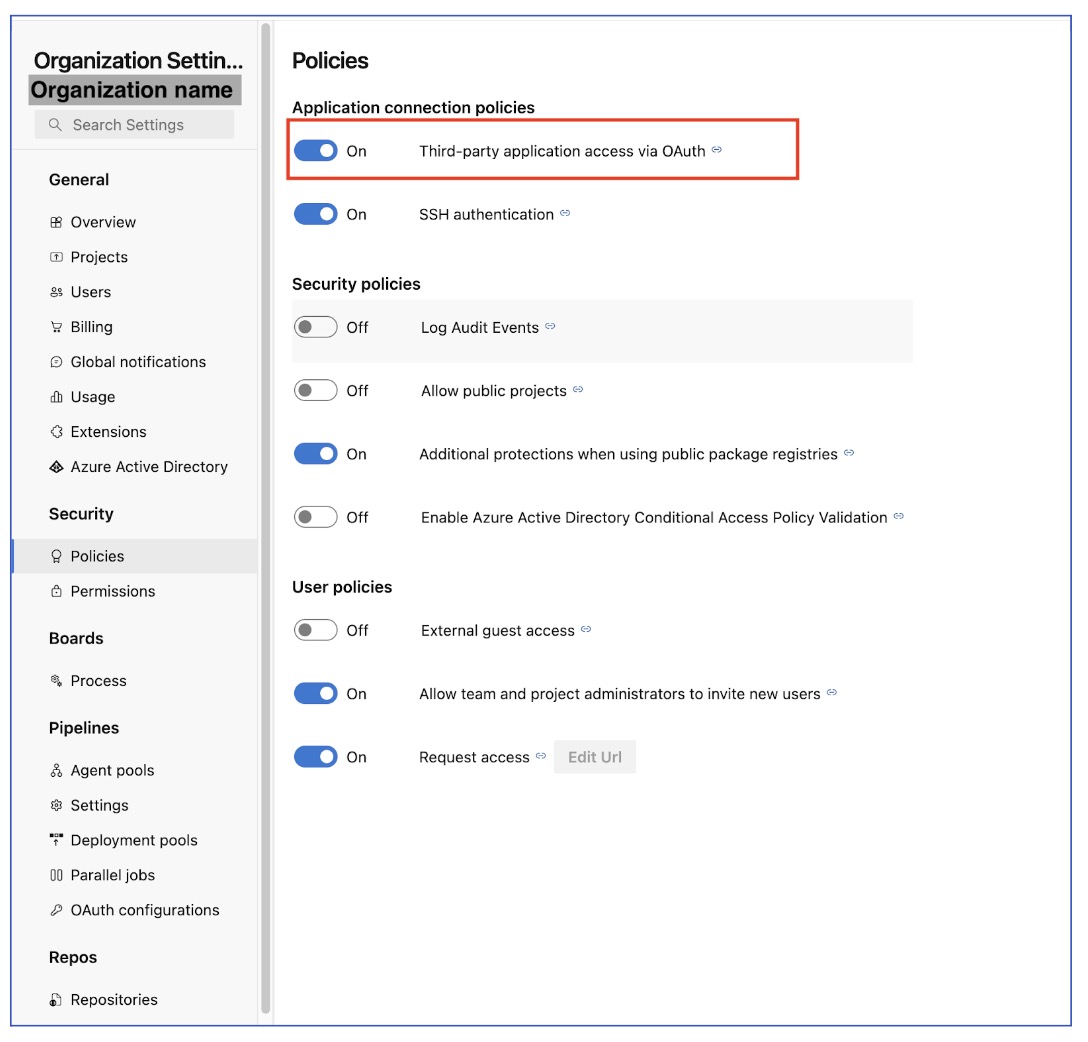Click the Usage bar chart icon
Image resolution: width=1088 pixels, height=1042 pixels.
click(56, 397)
